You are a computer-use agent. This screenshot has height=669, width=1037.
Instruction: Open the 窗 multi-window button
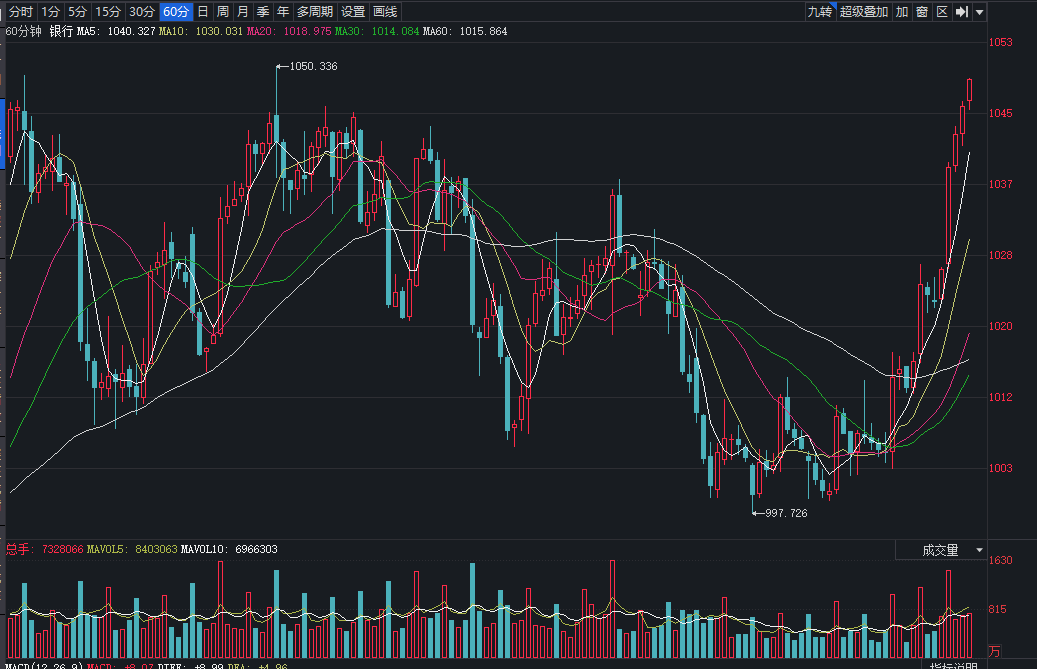pyautogui.click(x=922, y=12)
